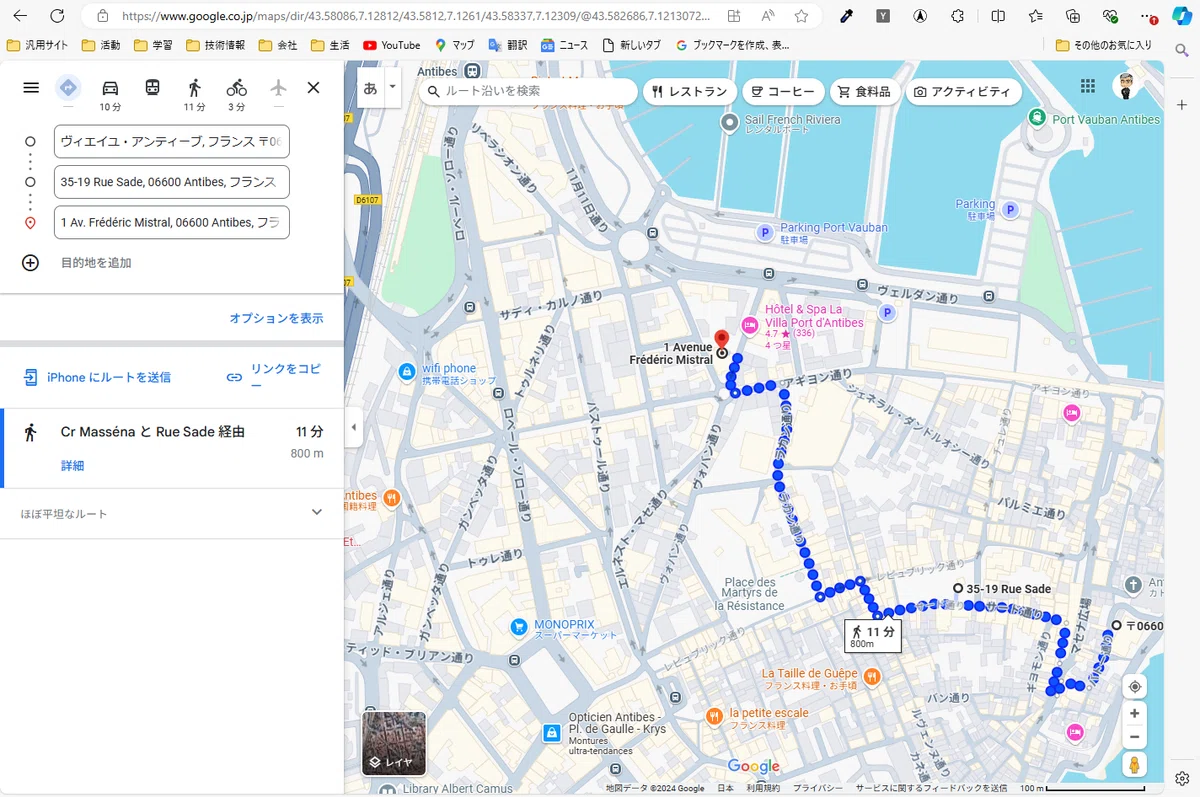Click the add destination plus icon
The height and width of the screenshot is (797, 1200).
click(x=31, y=263)
